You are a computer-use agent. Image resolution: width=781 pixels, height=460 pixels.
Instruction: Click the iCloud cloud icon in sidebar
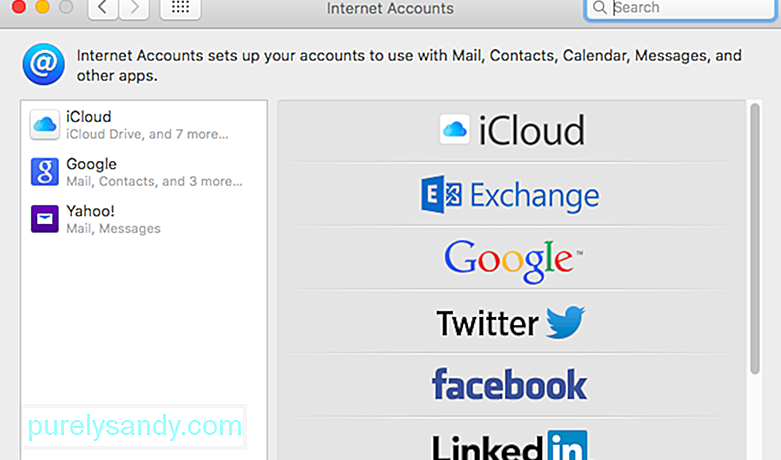tap(44, 124)
